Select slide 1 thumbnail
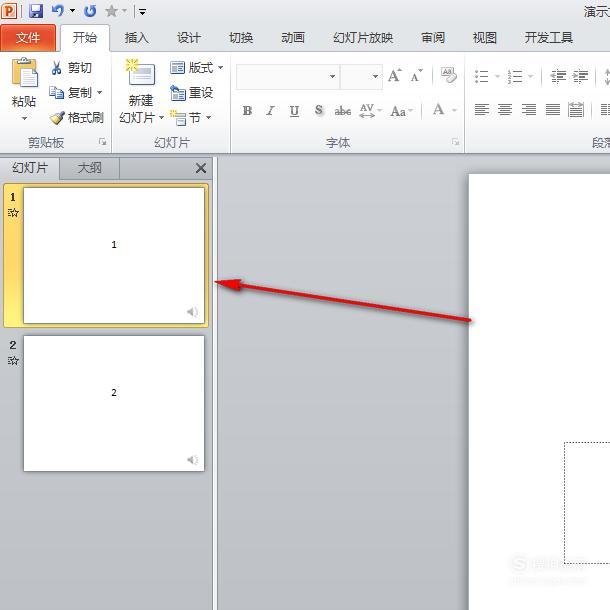The image size is (610, 610). tap(114, 255)
